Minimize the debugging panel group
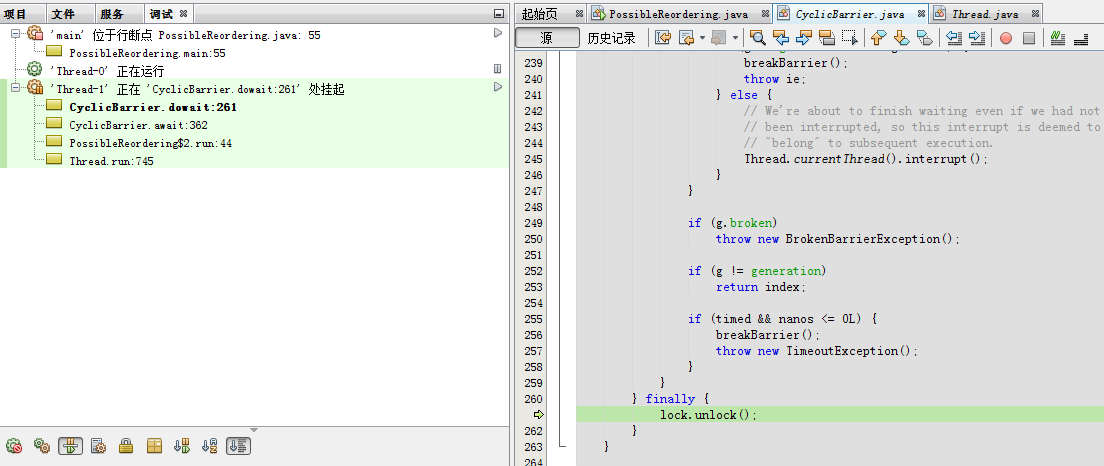1104x466 pixels. point(498,13)
